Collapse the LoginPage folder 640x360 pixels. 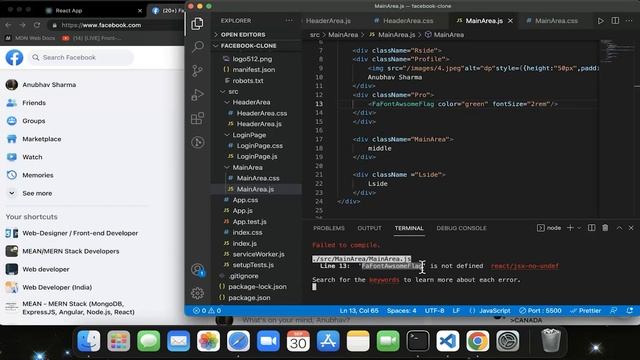(x=249, y=135)
